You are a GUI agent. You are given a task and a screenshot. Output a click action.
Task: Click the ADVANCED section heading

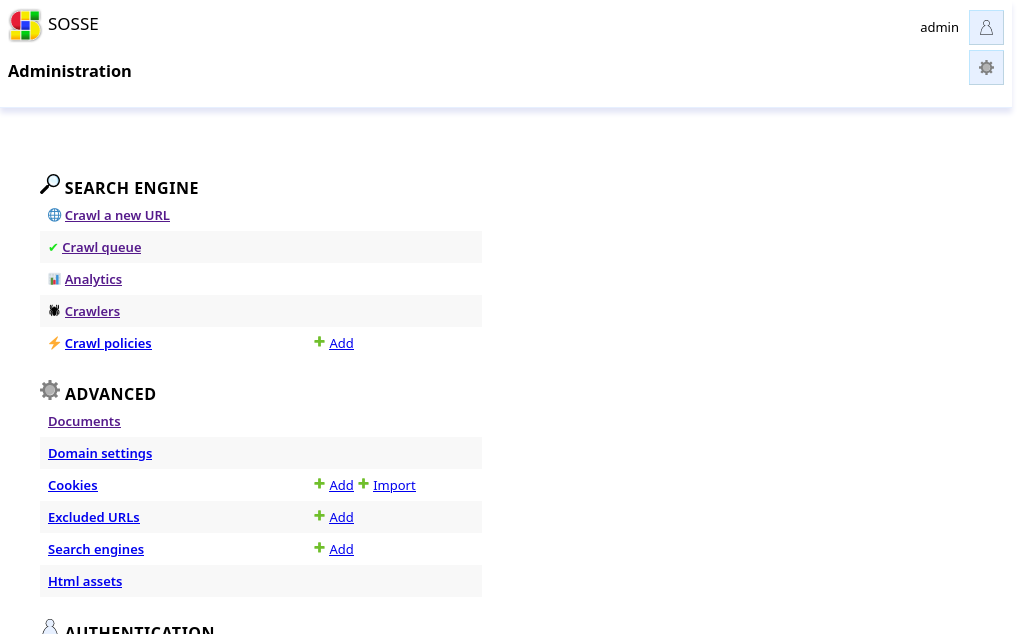(110, 394)
